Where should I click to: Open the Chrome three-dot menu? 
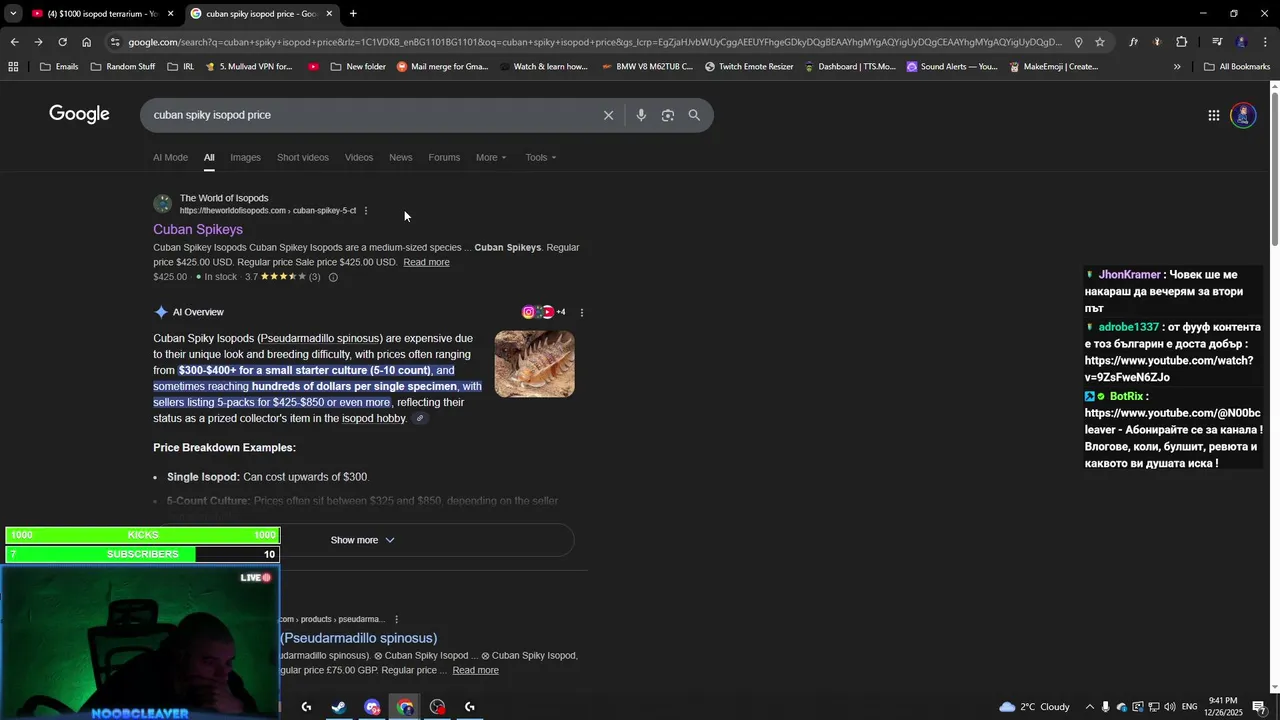[1266, 42]
